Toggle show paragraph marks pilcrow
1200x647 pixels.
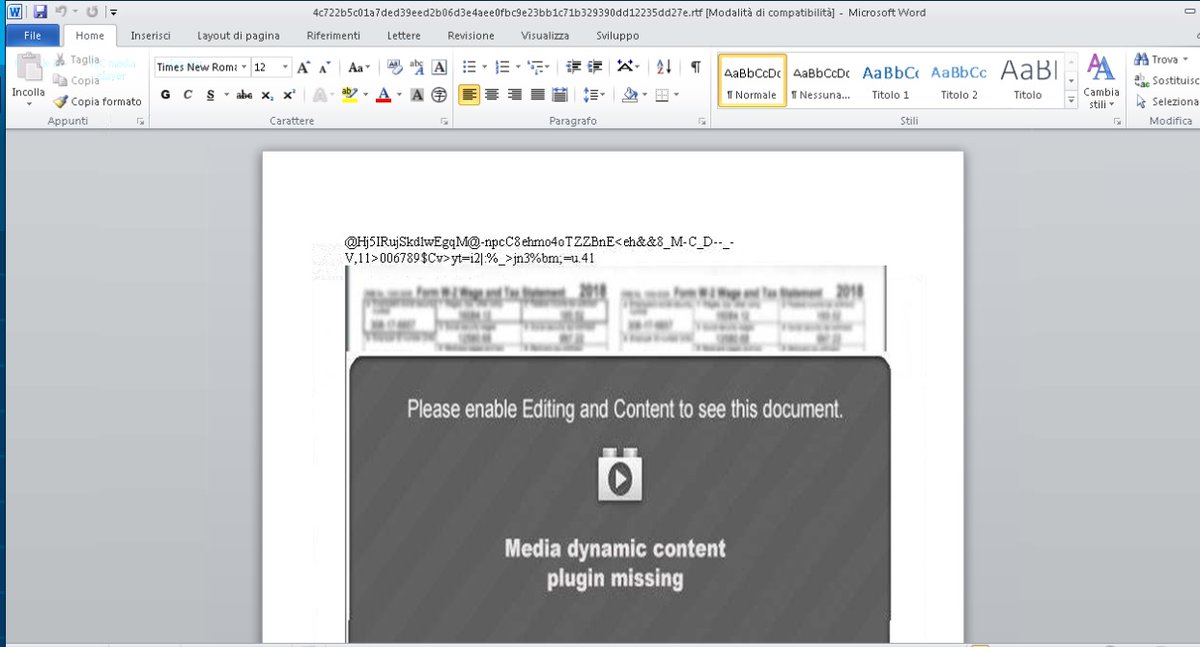pyautogui.click(x=695, y=67)
